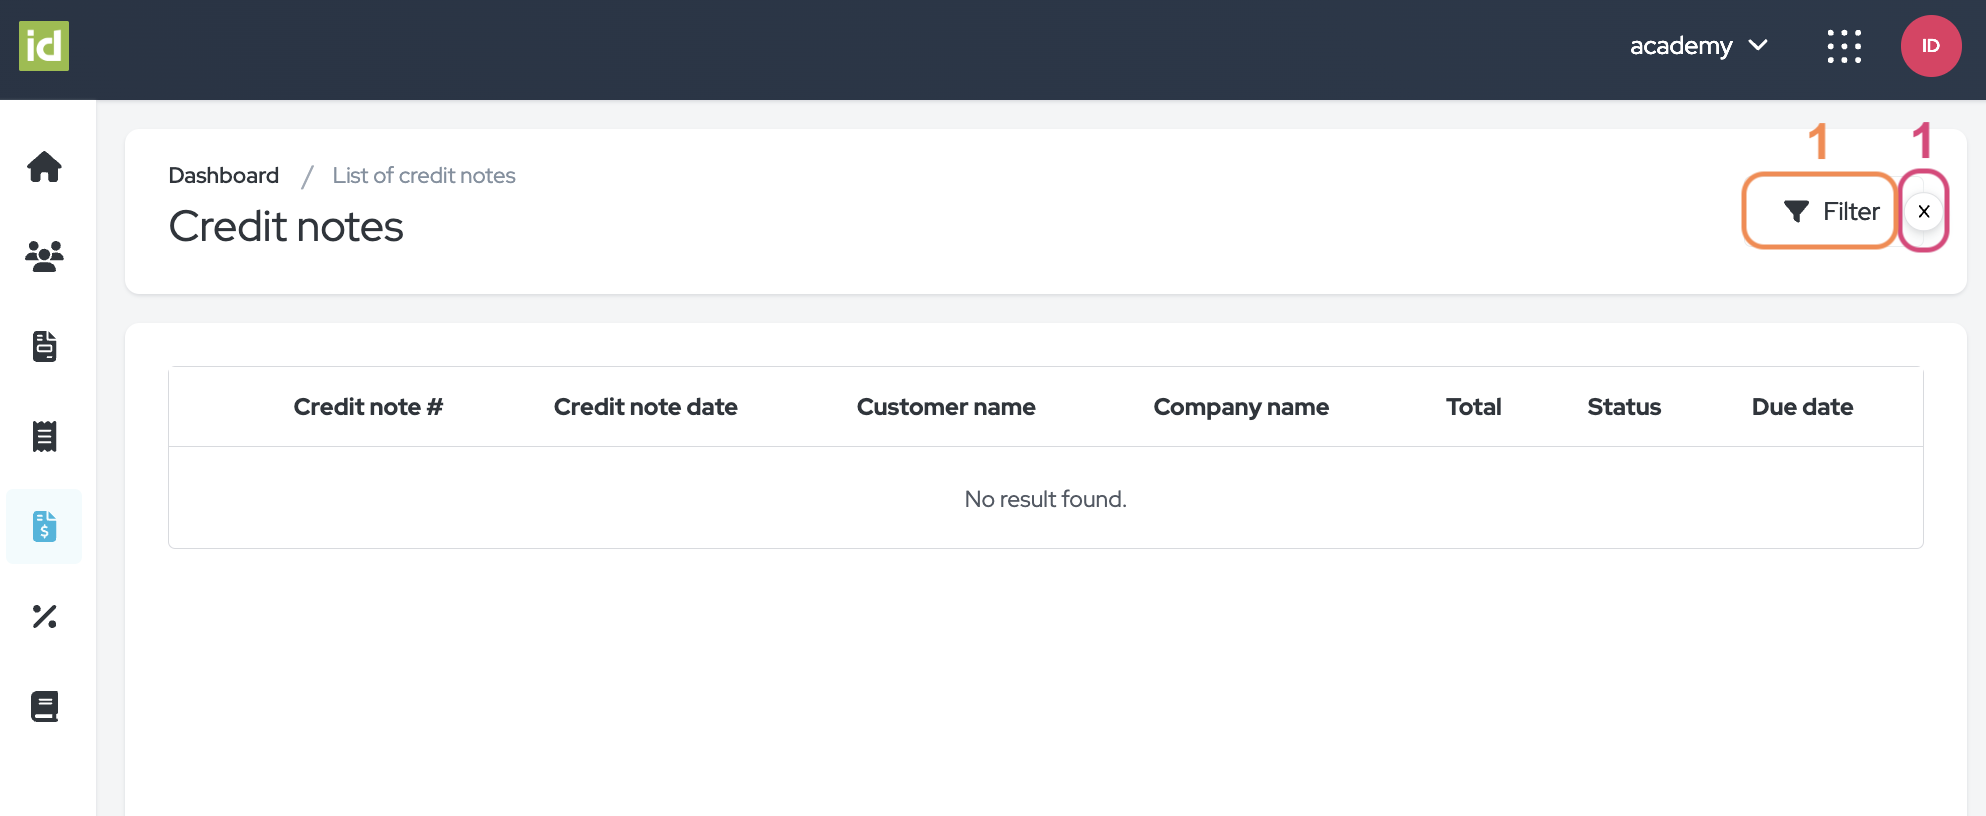Viewport: 1986px width, 816px height.
Task: Open the nine-dot apps grid menu
Action: coord(1844,46)
